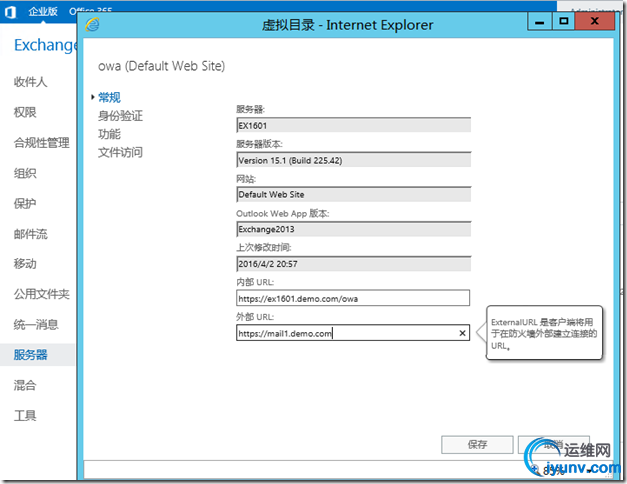
Task: Click the 保存 save button
Action: pos(477,444)
